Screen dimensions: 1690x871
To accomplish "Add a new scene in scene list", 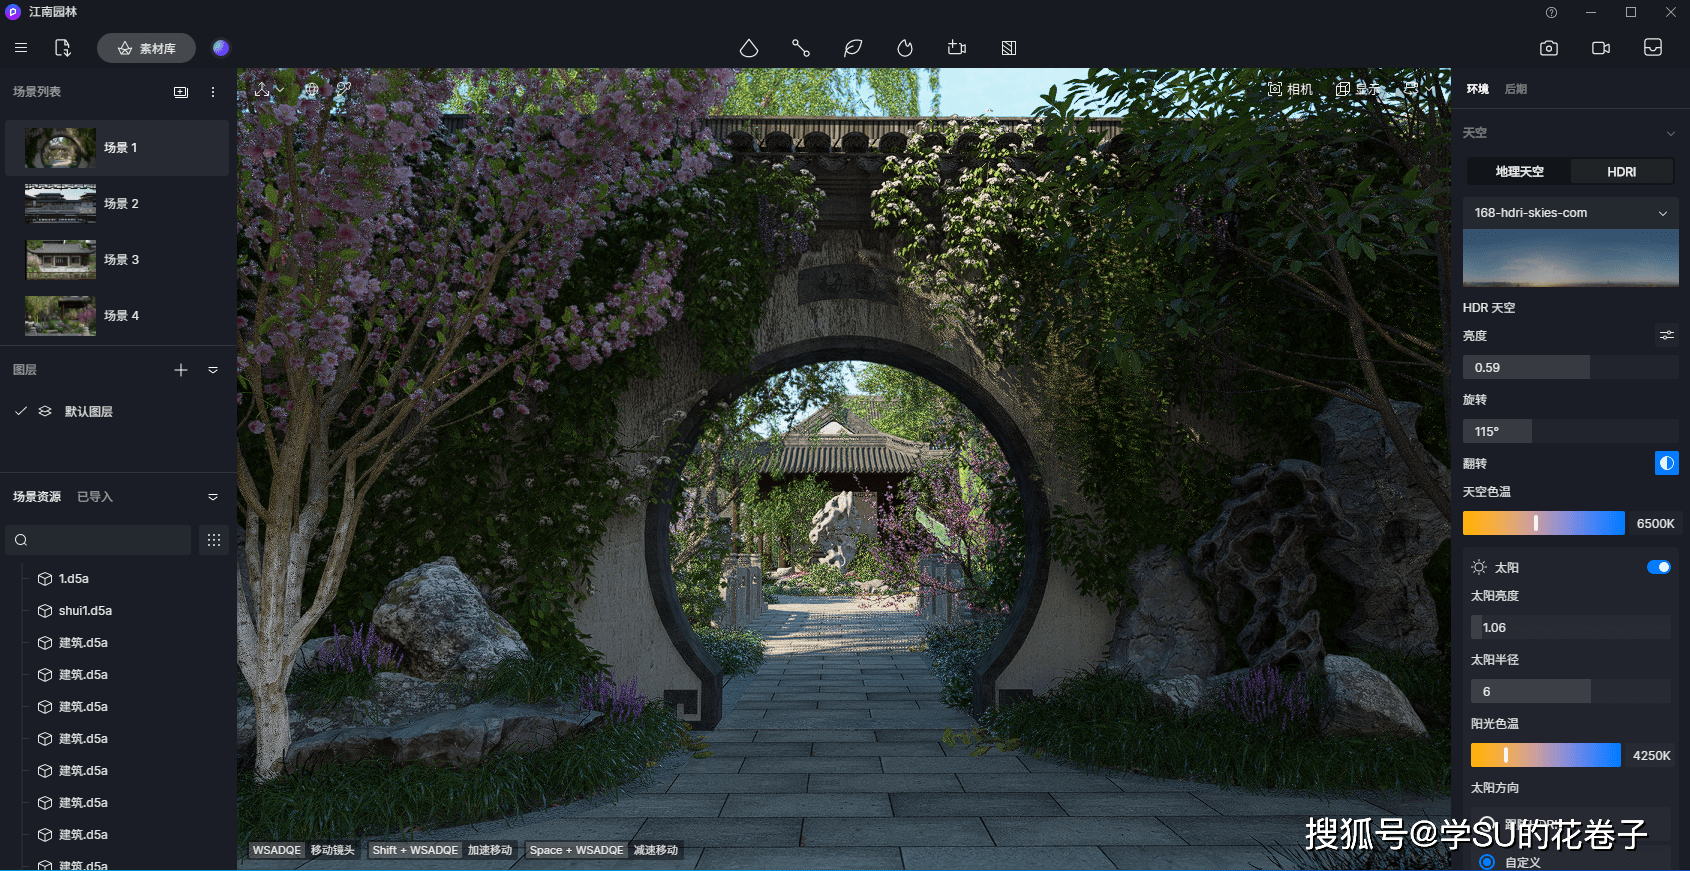I will click(181, 92).
